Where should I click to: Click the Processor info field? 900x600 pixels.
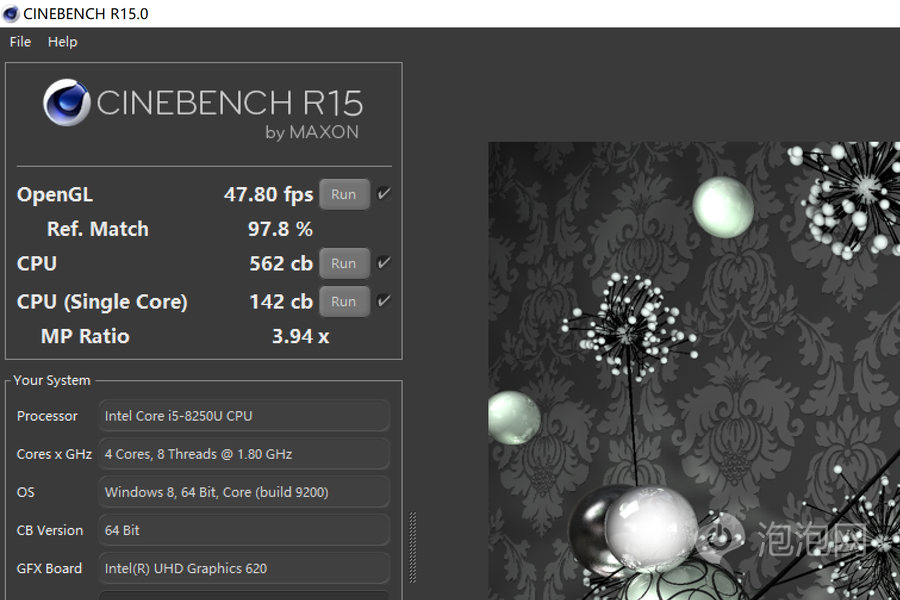tap(245, 416)
